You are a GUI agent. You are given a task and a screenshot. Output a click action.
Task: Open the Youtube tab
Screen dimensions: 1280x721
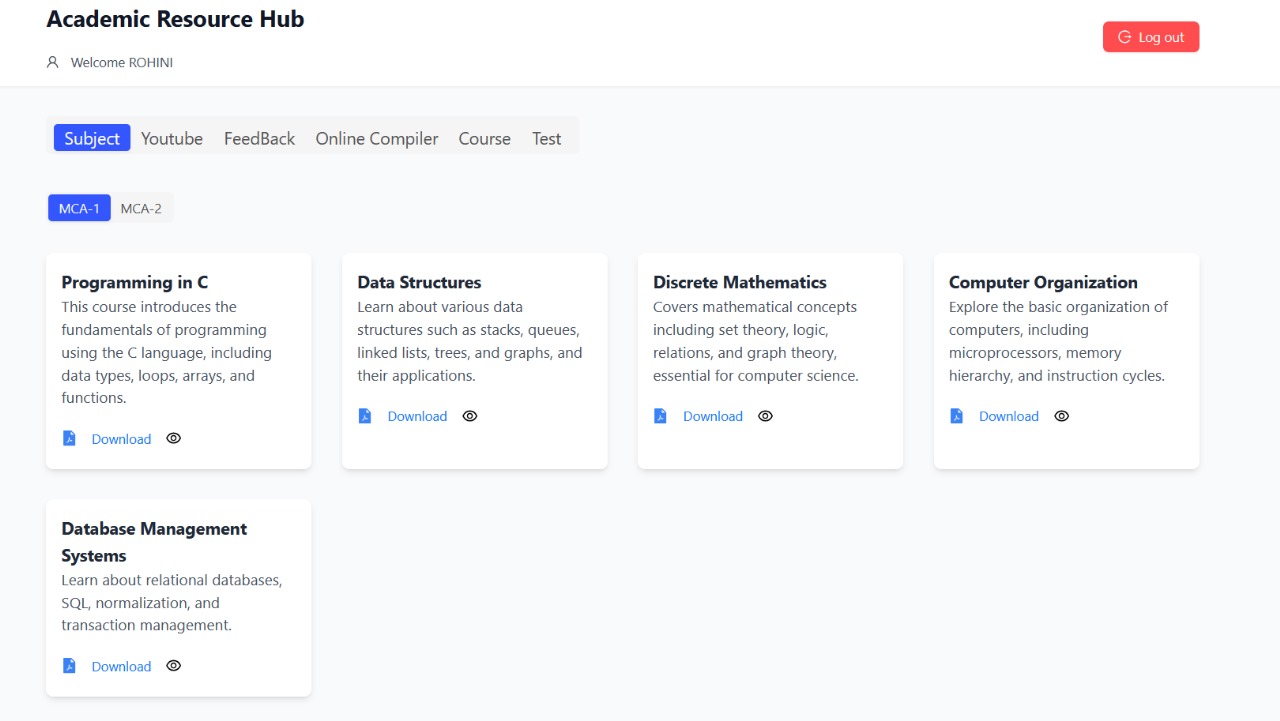[x=172, y=138]
